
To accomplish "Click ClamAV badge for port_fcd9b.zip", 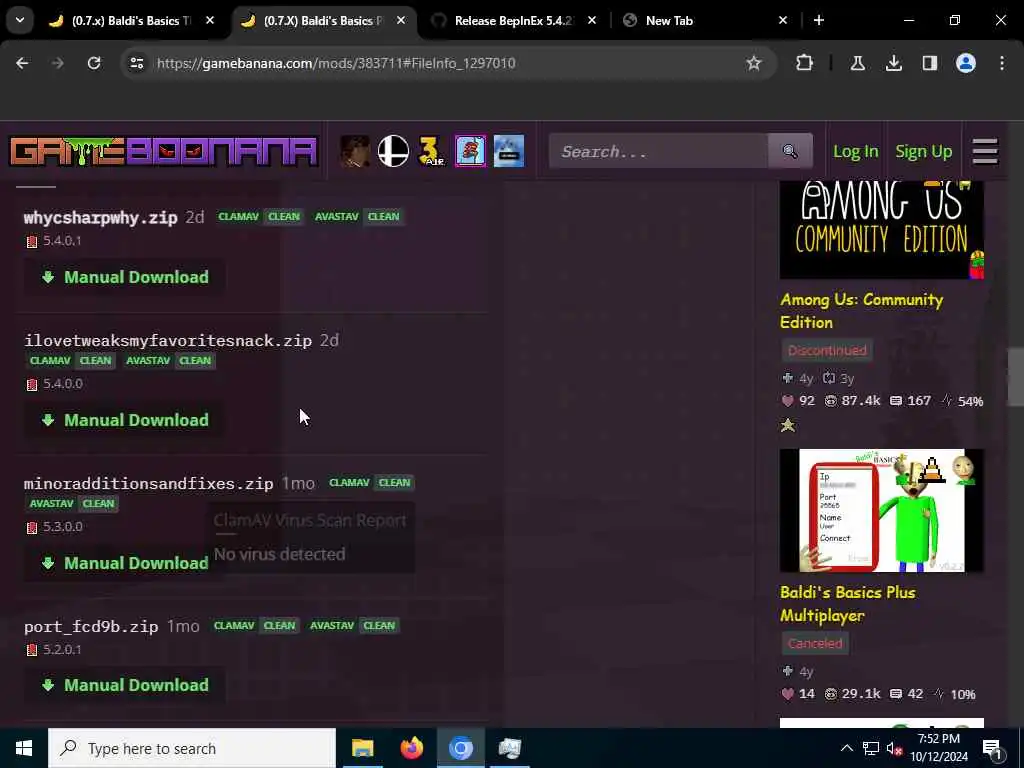I will click(255, 626).
